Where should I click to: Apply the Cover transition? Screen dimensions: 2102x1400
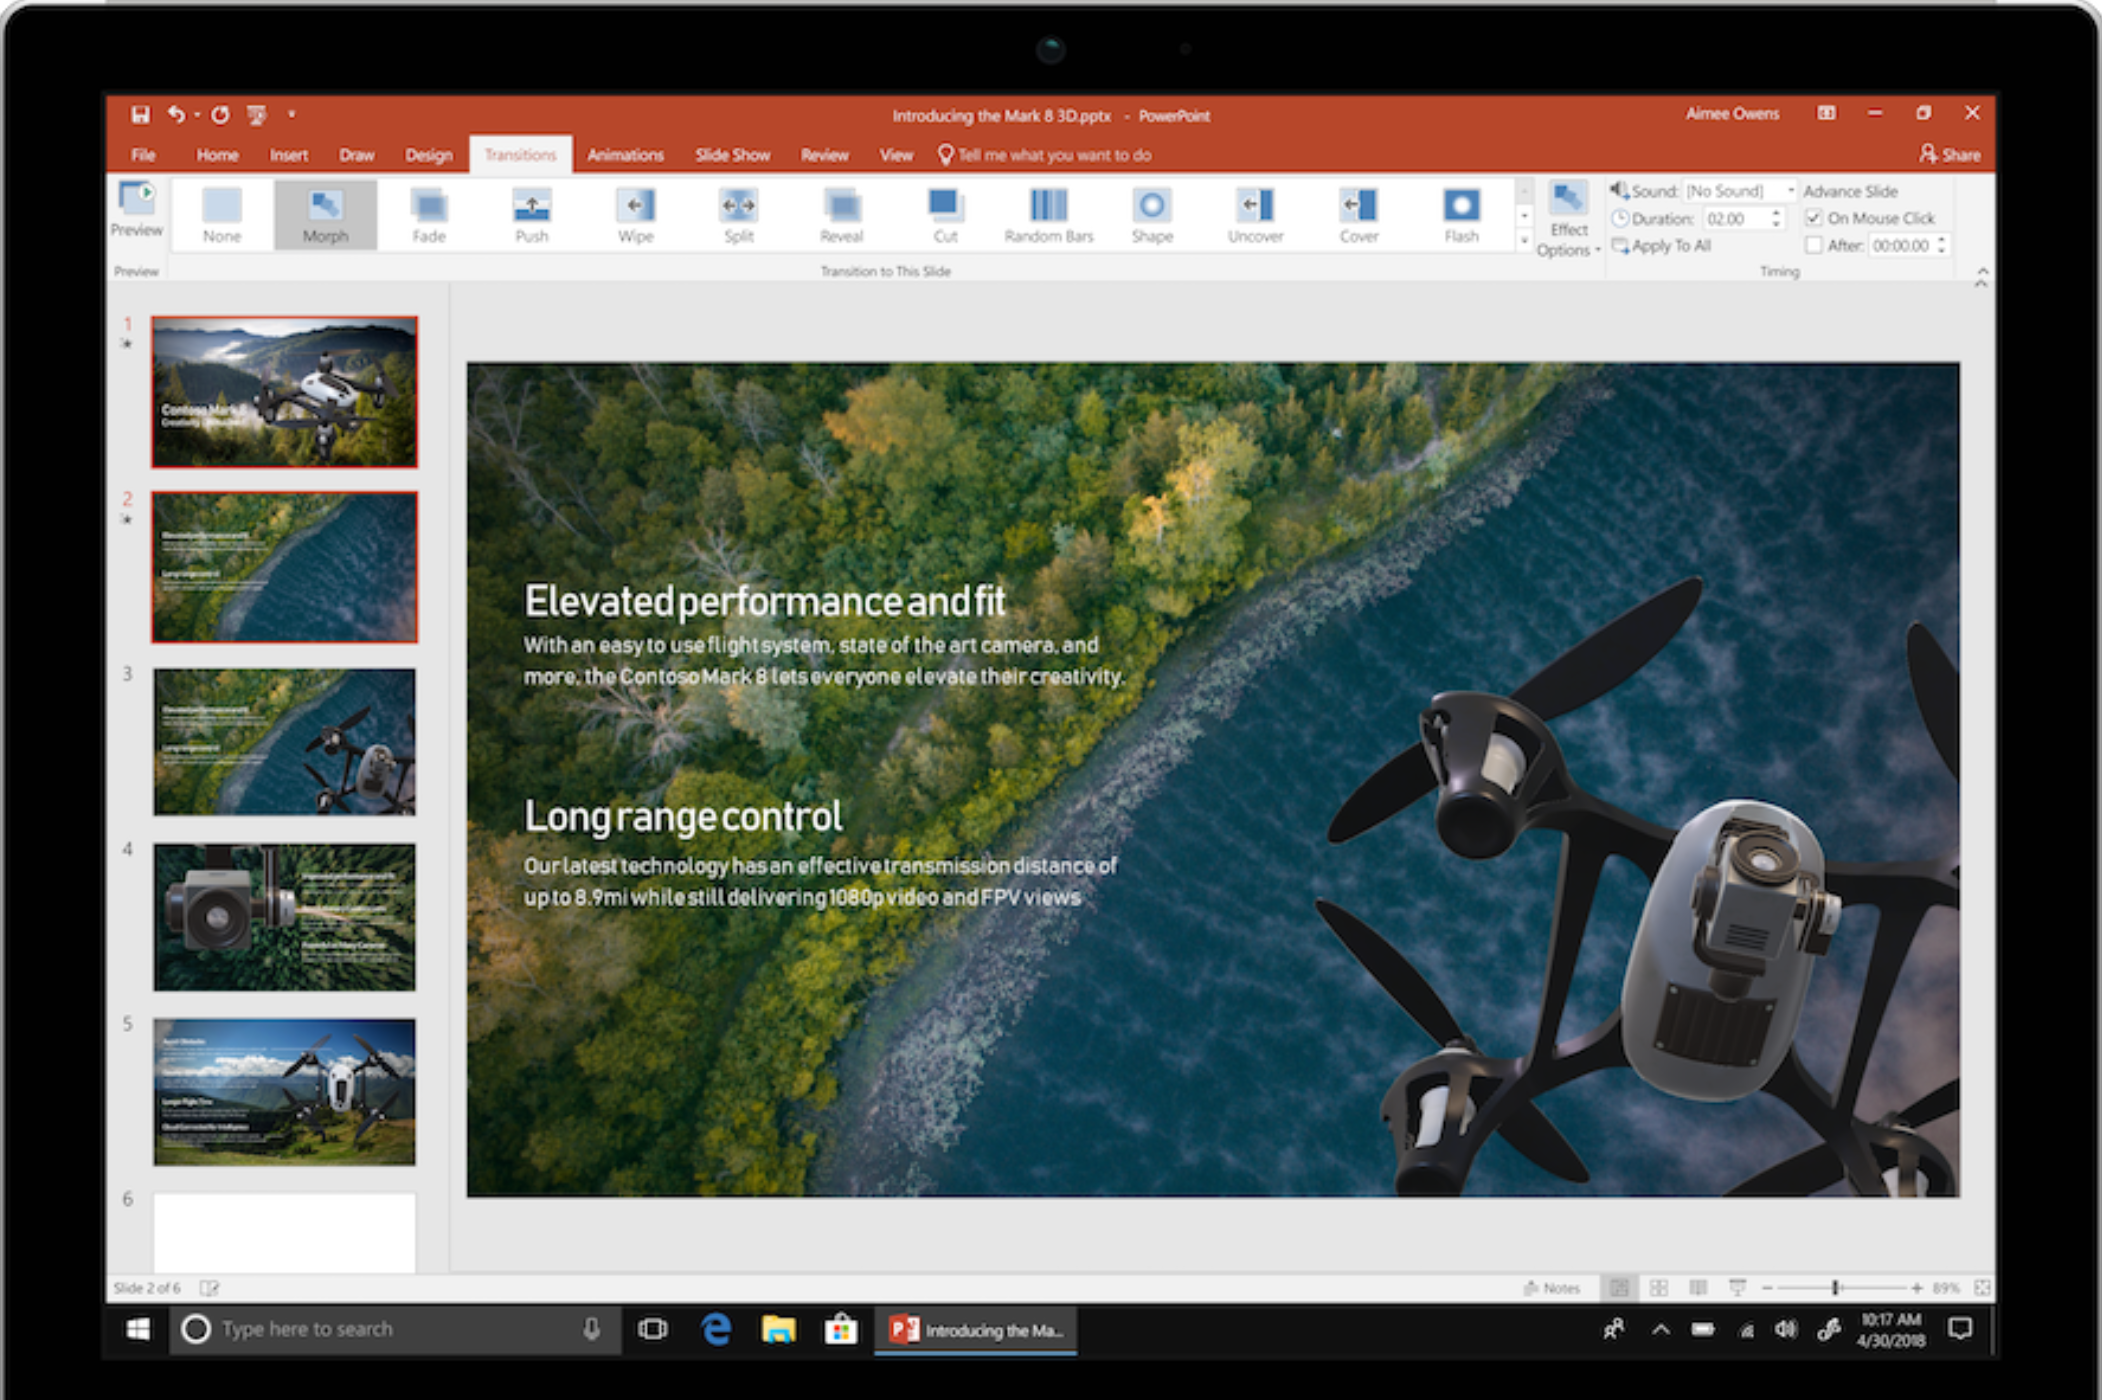pos(1359,215)
